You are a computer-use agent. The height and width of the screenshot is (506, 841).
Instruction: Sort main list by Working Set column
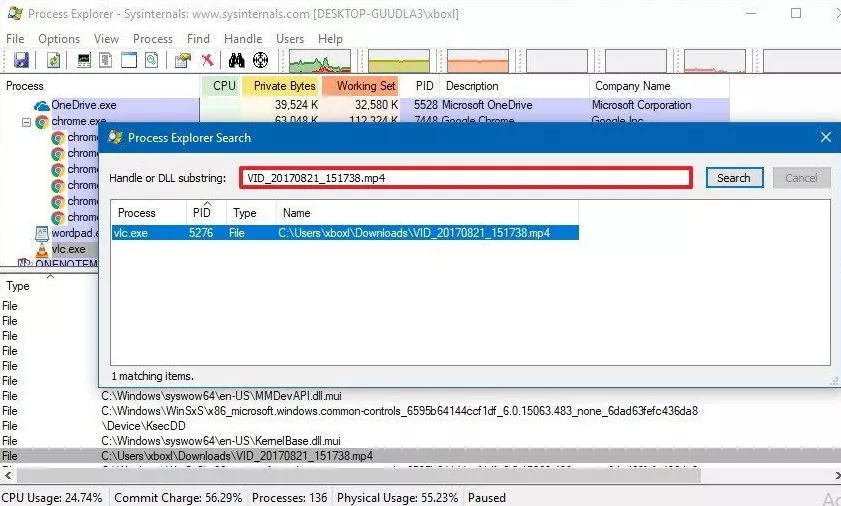[361, 86]
